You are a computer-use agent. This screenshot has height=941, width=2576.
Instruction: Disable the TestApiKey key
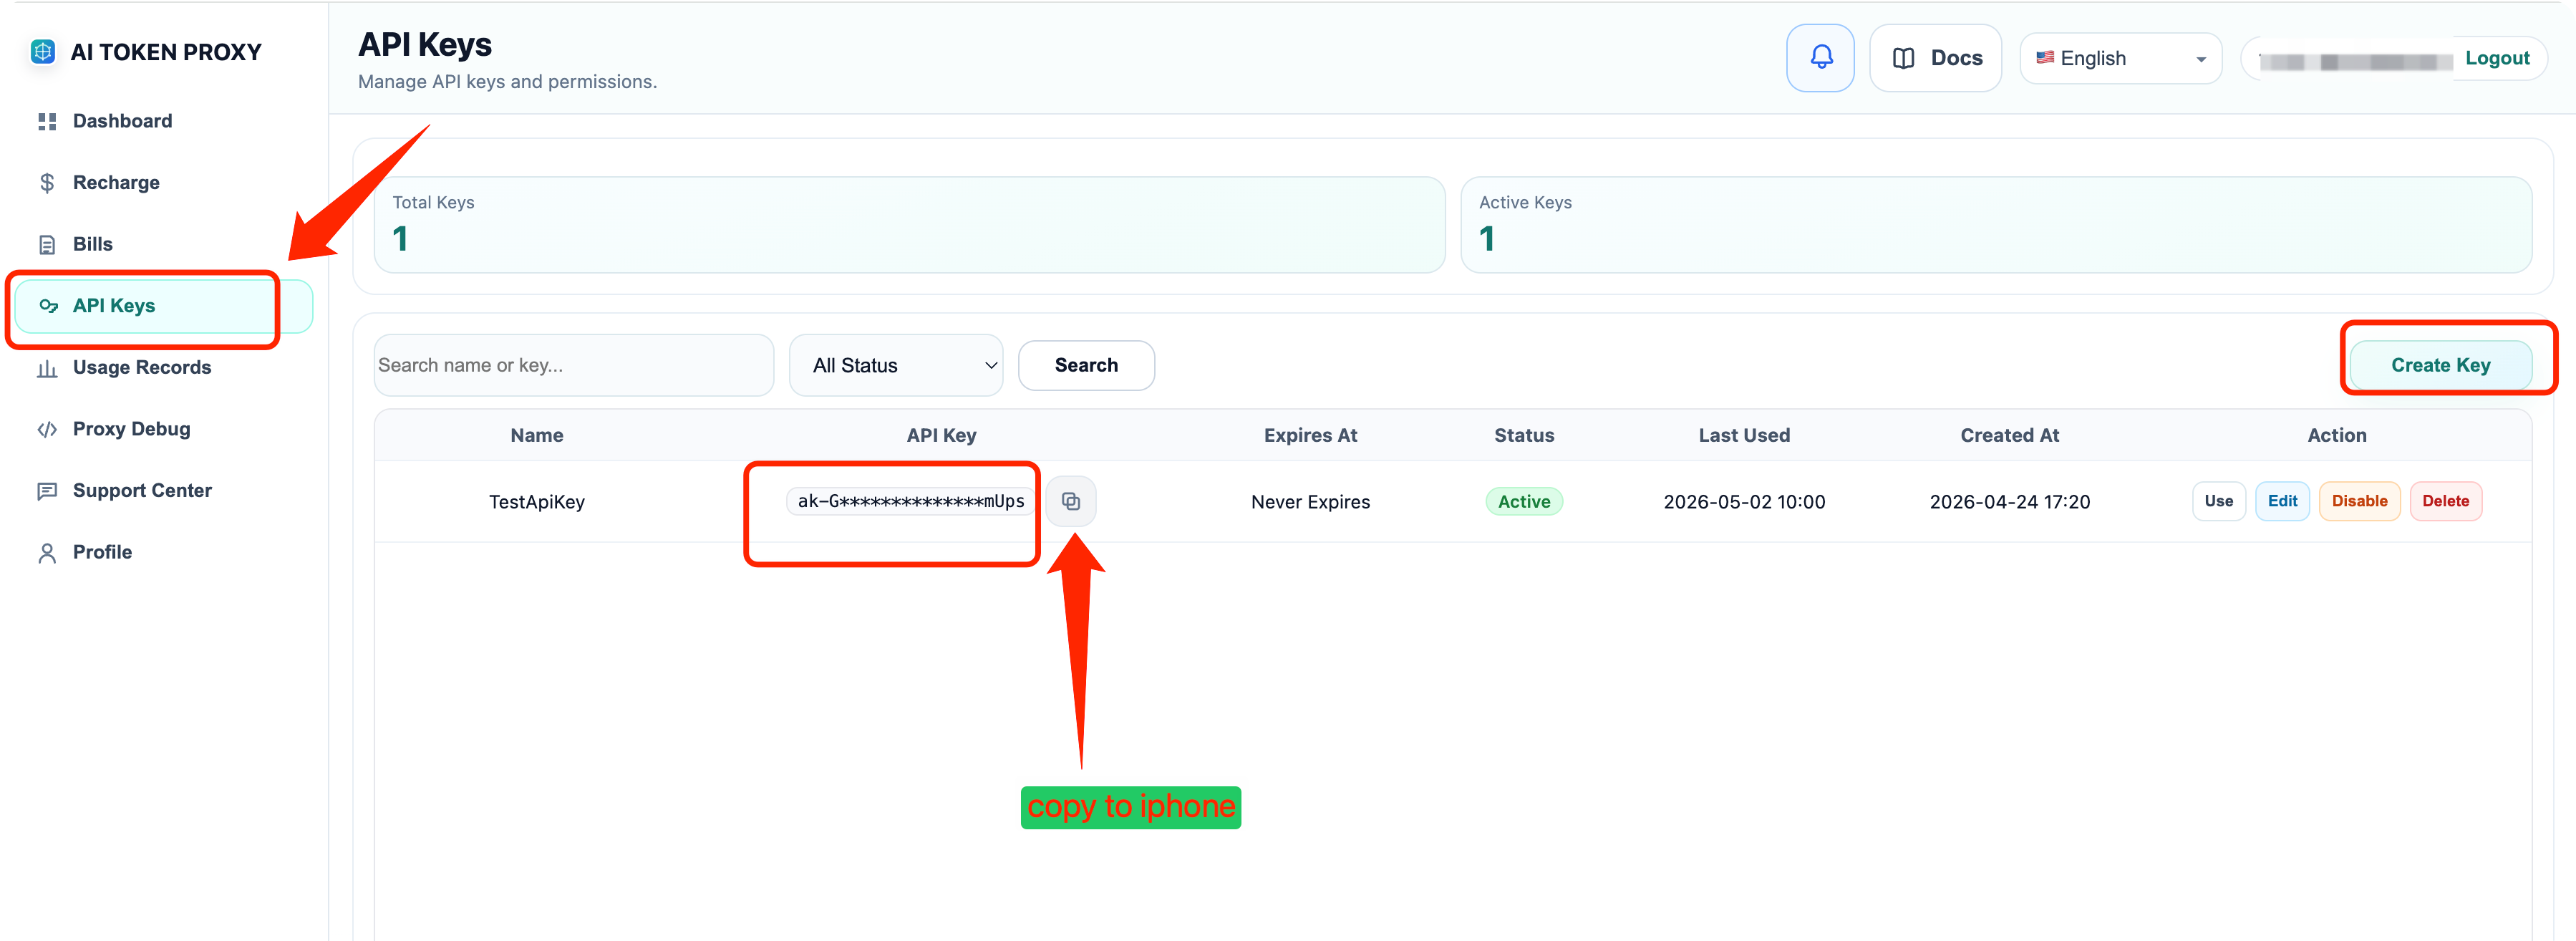pyautogui.click(x=2359, y=502)
